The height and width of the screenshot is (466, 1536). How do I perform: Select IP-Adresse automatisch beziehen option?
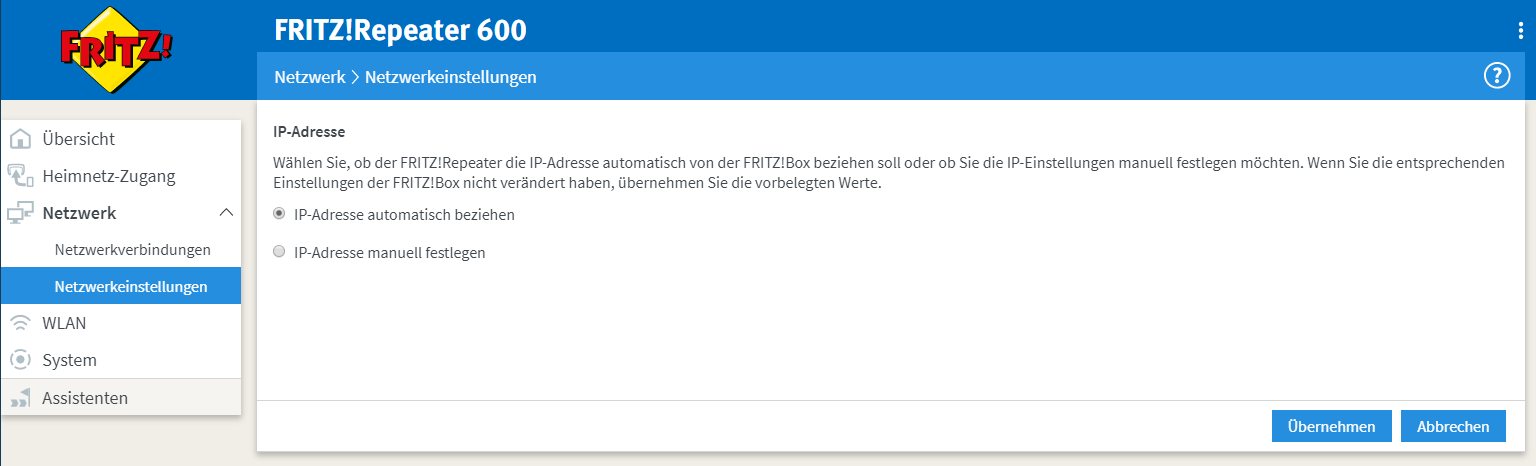tap(279, 214)
